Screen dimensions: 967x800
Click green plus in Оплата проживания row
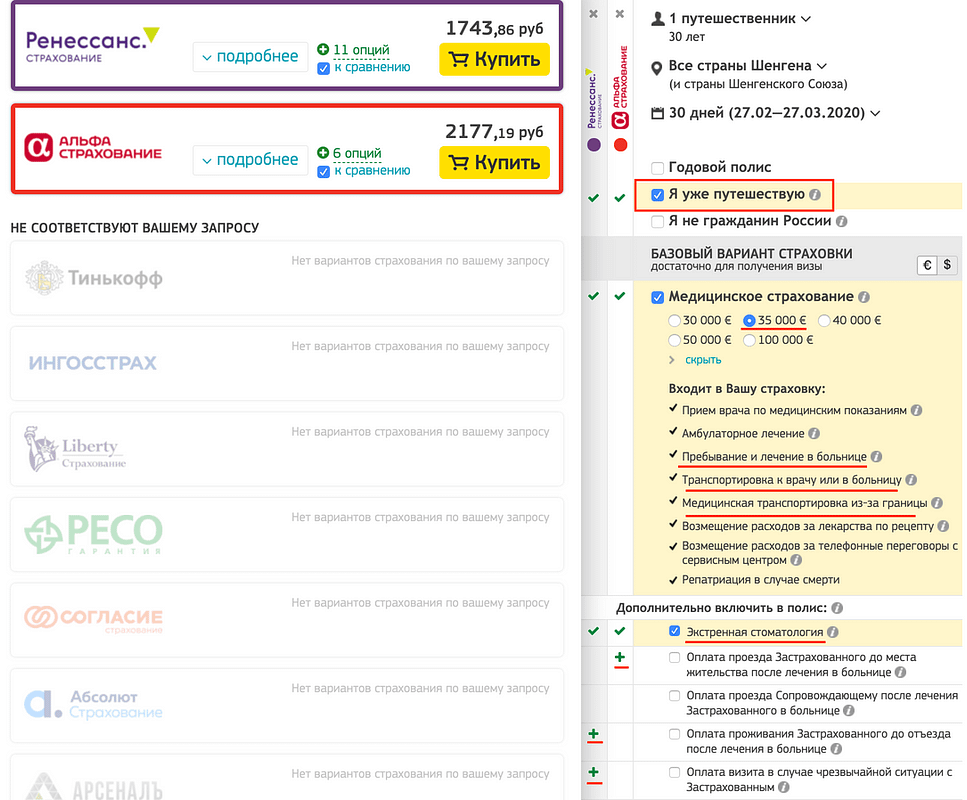[594, 734]
